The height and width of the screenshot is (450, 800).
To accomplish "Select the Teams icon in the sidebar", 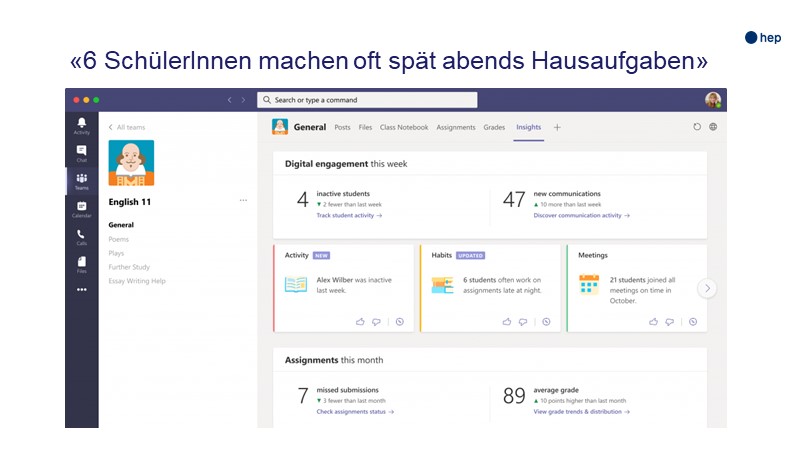I will coord(82,181).
